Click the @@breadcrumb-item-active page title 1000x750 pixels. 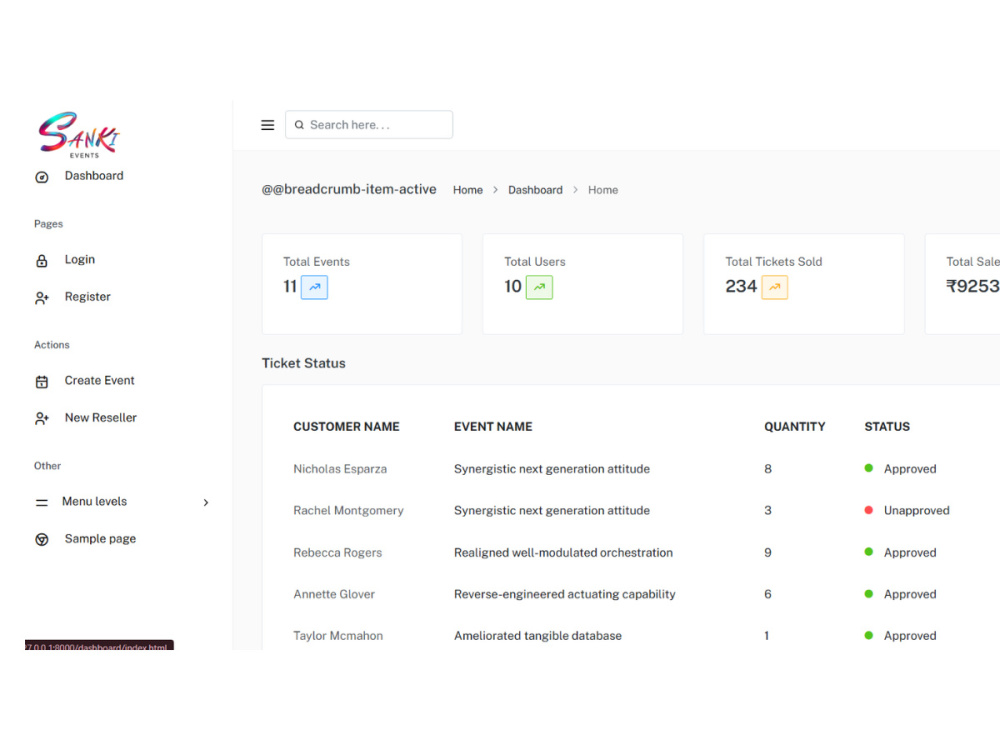pos(349,189)
